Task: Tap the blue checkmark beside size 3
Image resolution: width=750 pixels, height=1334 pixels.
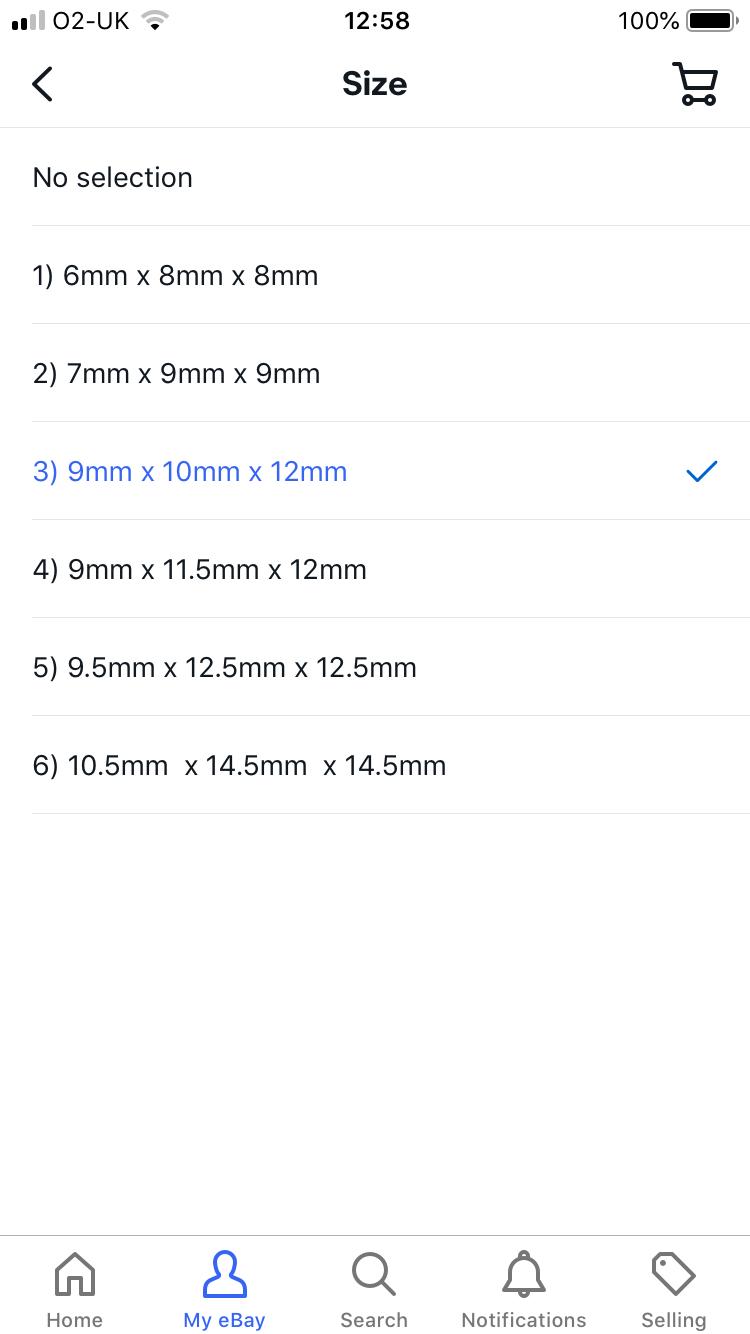Action: point(702,471)
